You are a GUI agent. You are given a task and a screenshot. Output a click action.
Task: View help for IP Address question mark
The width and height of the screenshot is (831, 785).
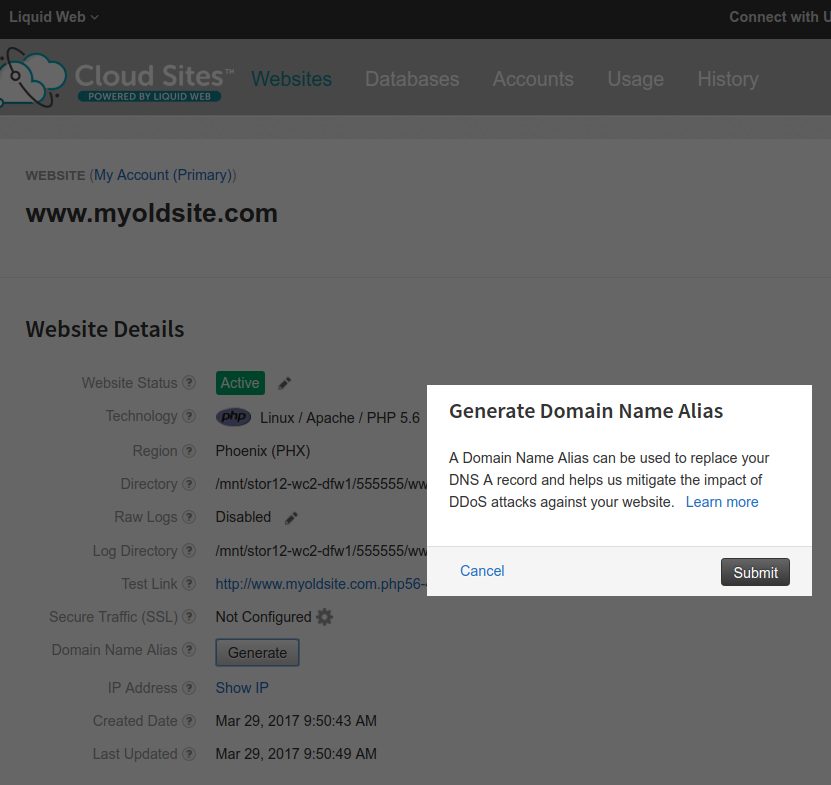coord(190,688)
